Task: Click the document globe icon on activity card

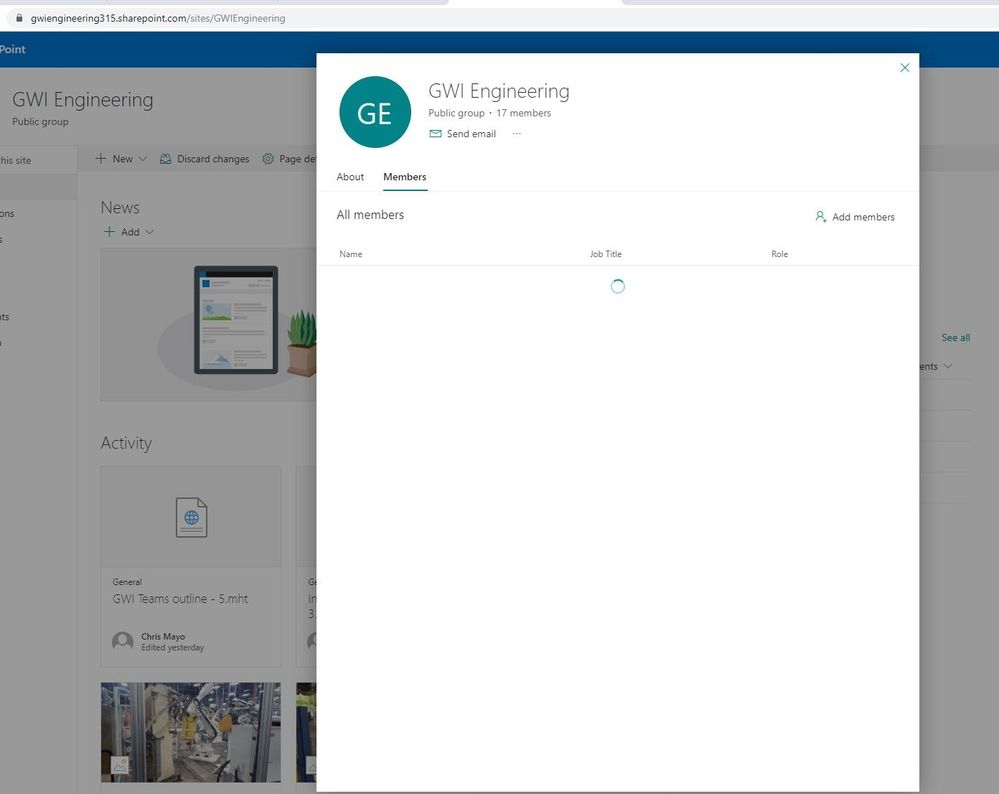Action: (191, 517)
